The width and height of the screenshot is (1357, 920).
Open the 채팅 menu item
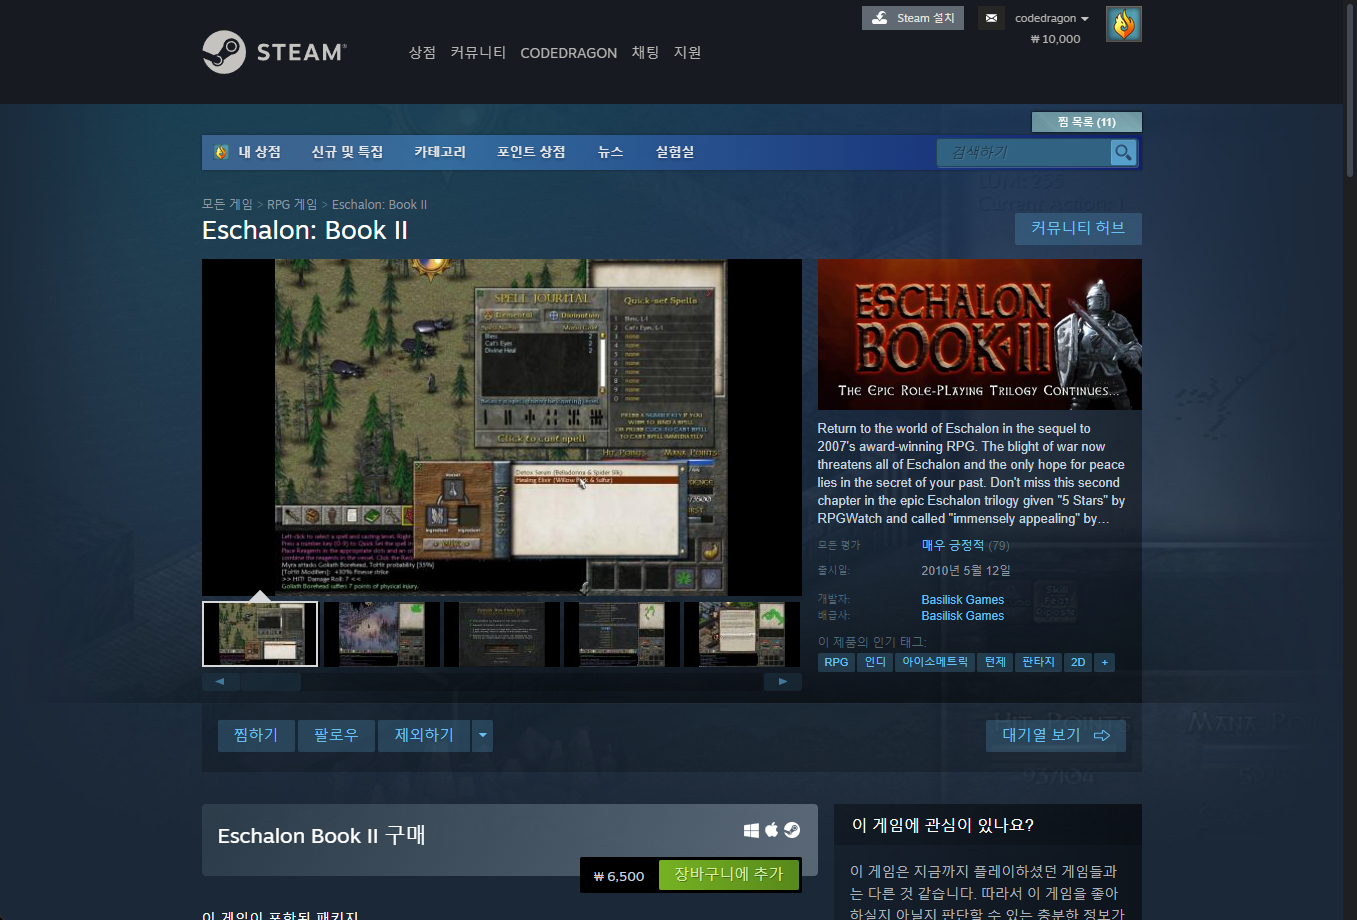pos(645,52)
